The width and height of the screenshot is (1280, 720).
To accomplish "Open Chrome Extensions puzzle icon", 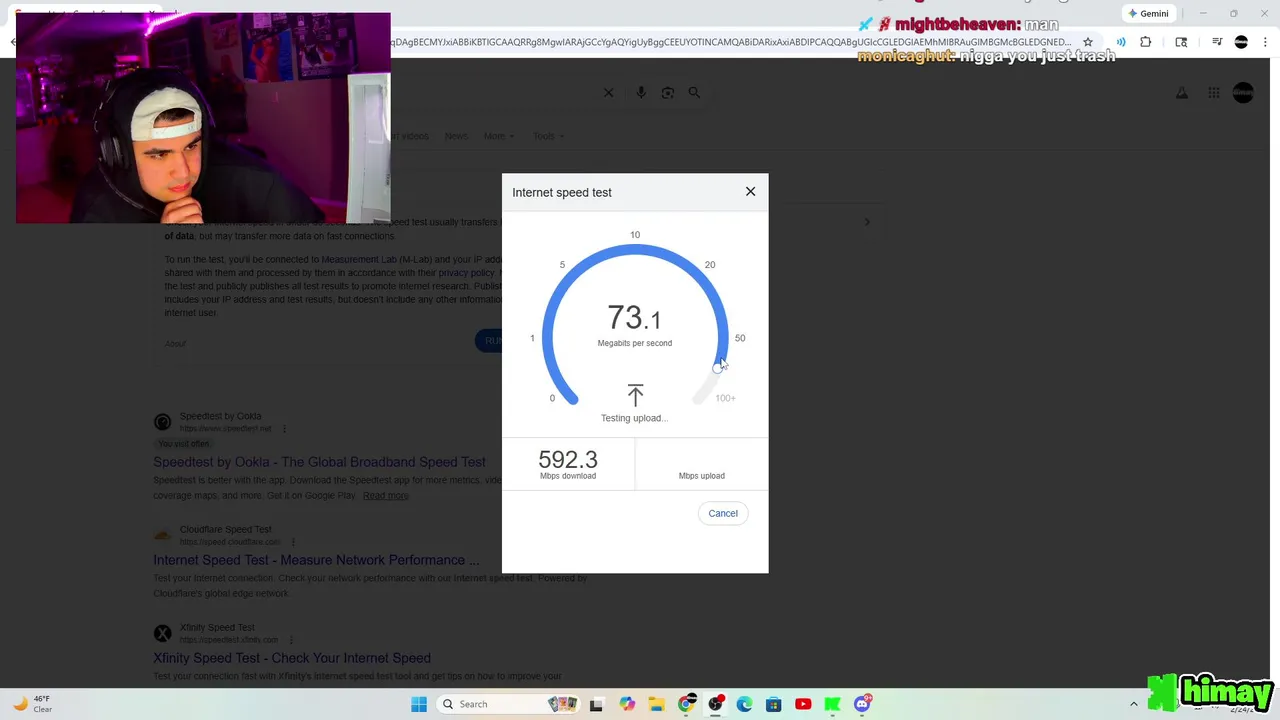I will (1146, 42).
